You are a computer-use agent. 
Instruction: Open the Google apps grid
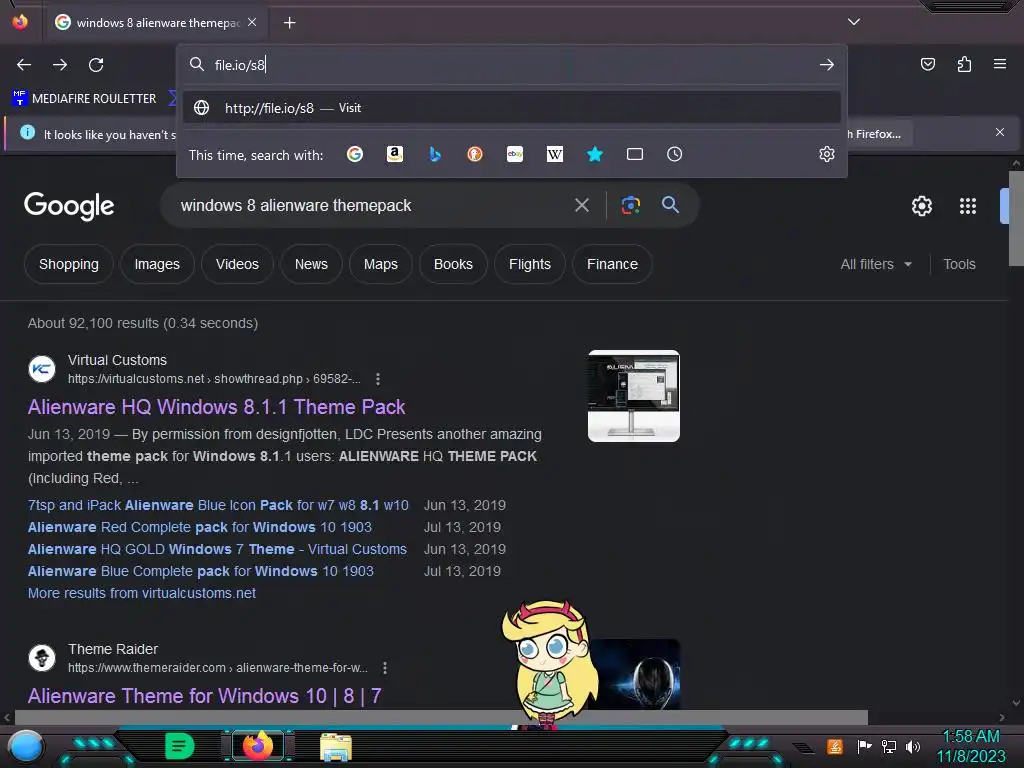click(968, 206)
